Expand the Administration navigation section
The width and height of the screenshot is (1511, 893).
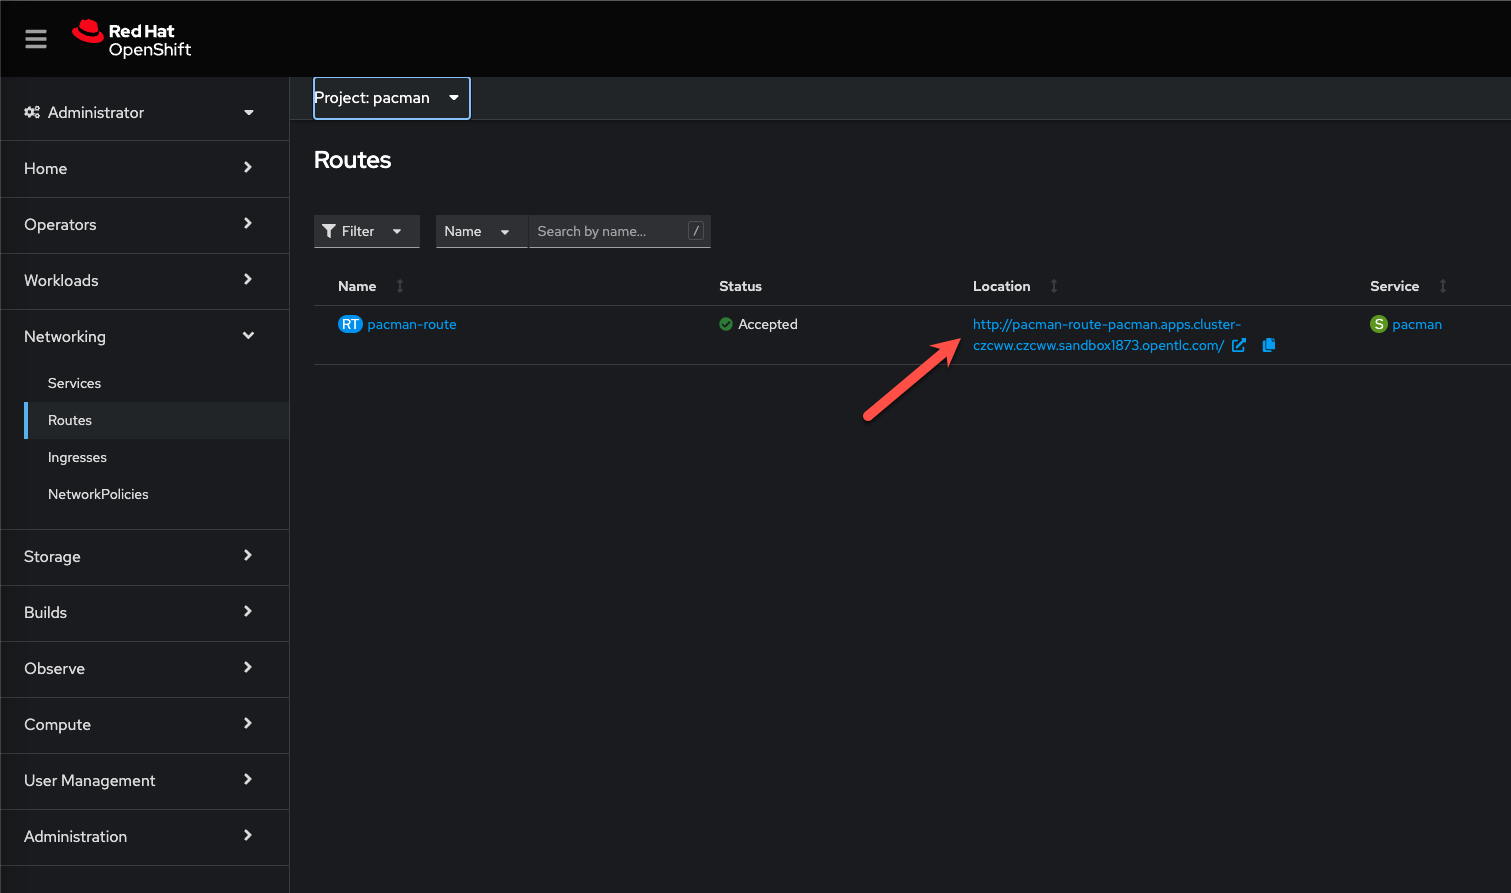coord(144,836)
